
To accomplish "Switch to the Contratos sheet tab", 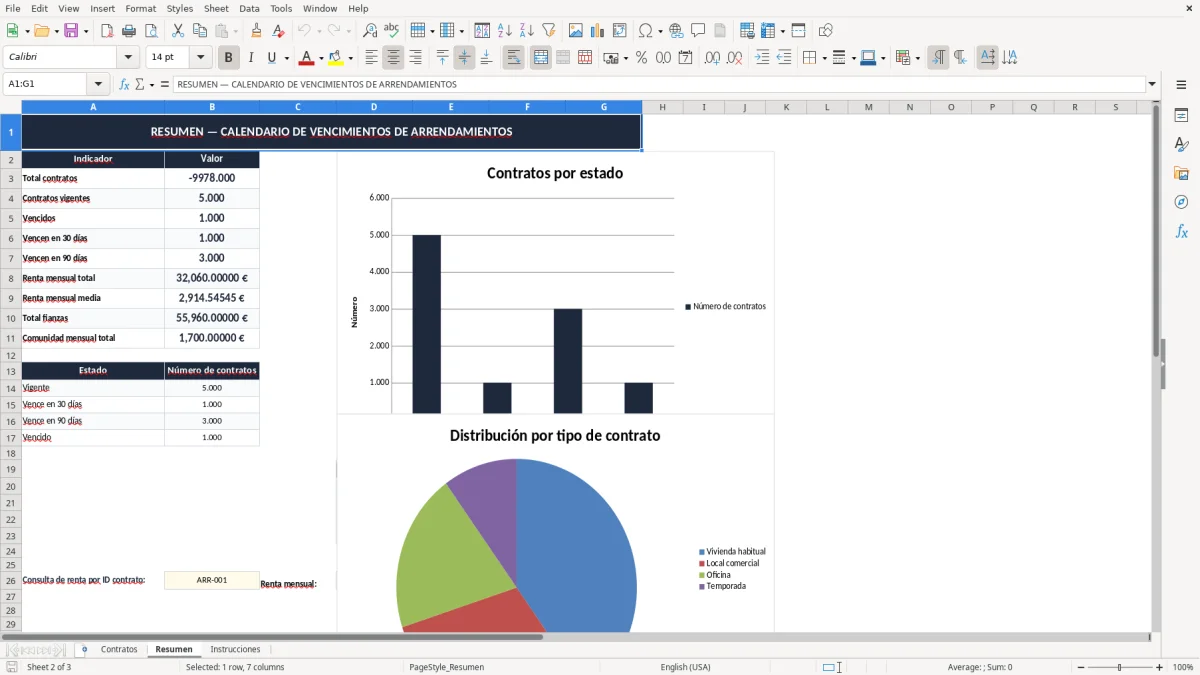I will (119, 650).
